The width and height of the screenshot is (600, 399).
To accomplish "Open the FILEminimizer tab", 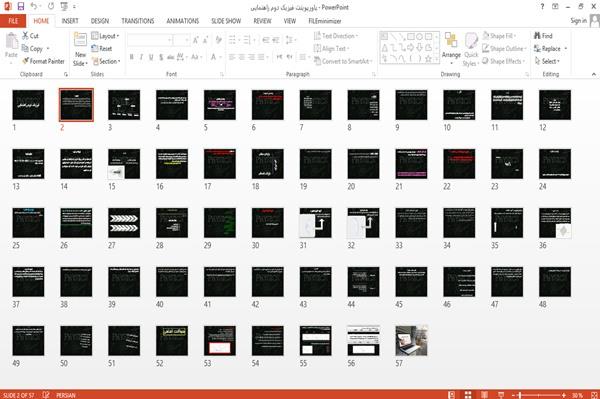I will point(324,21).
